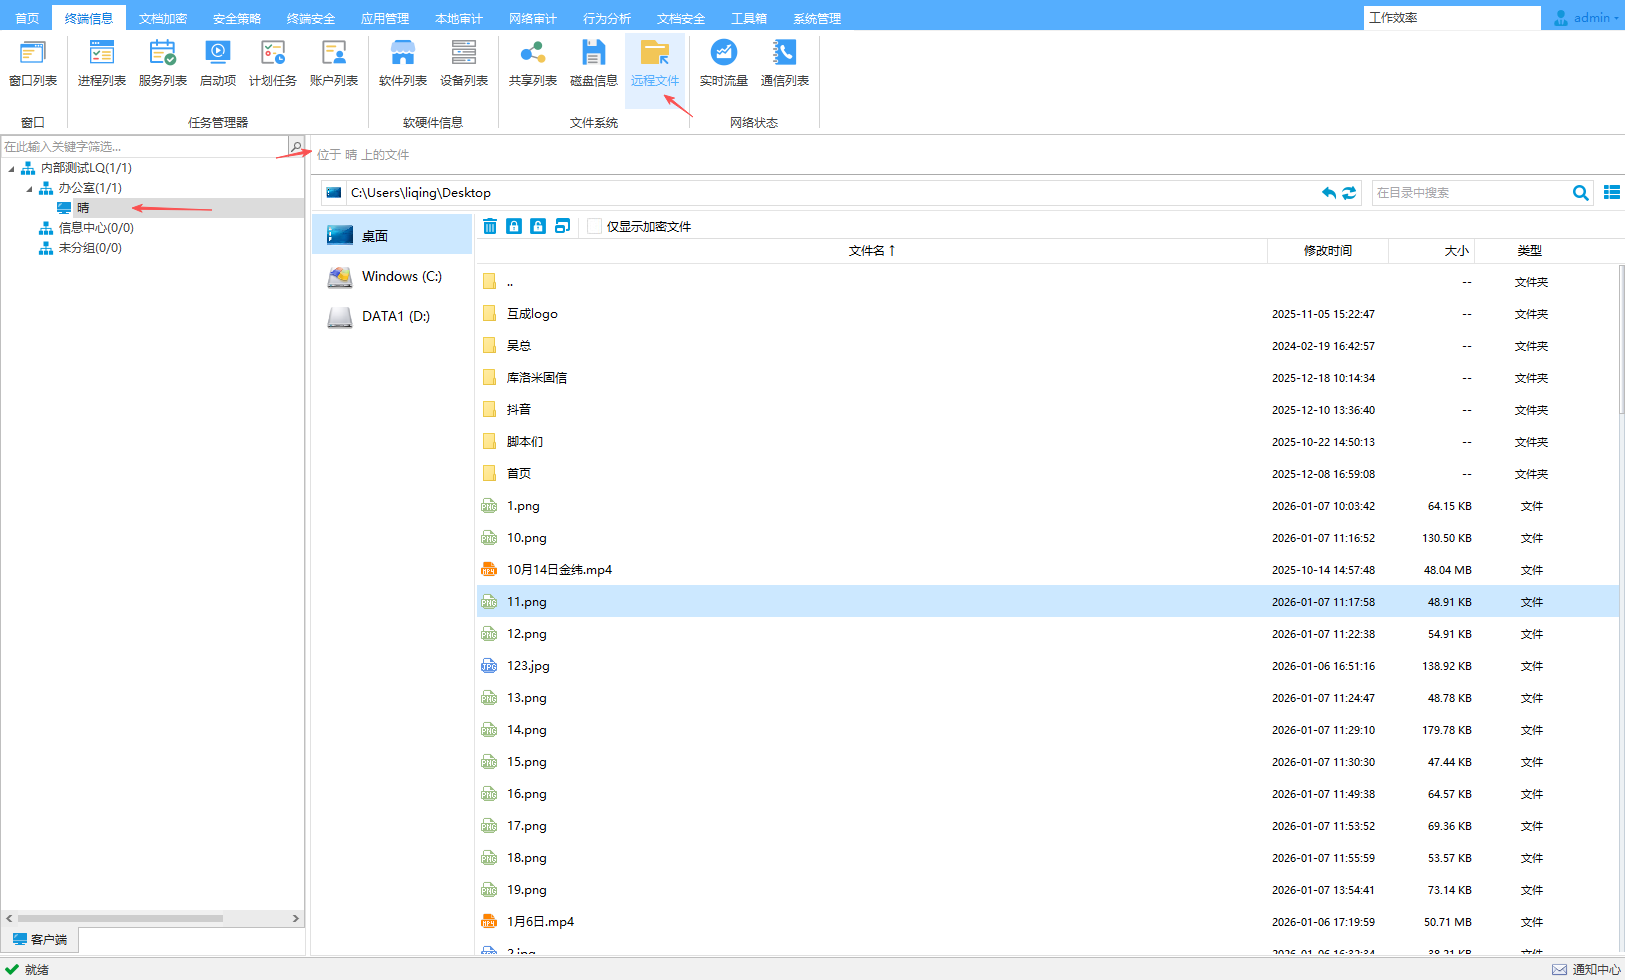Sort by 修改时间 column header

(x=1327, y=251)
